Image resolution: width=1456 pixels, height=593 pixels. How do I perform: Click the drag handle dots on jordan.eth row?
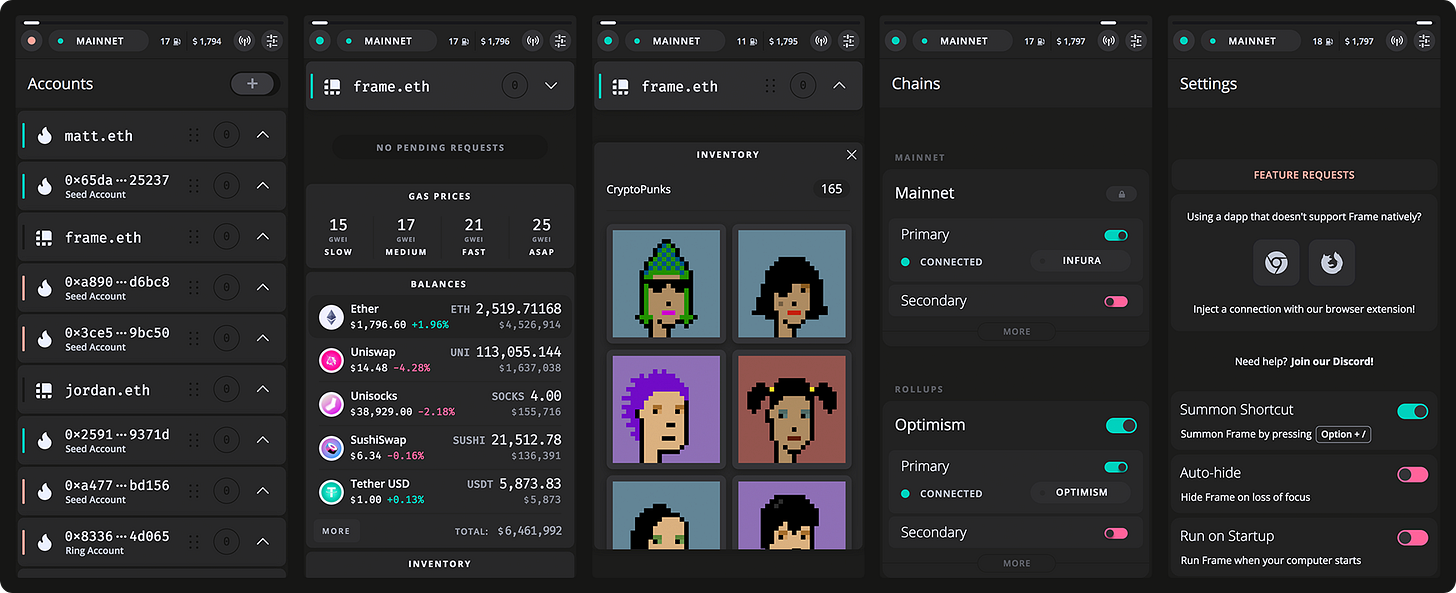(194, 389)
